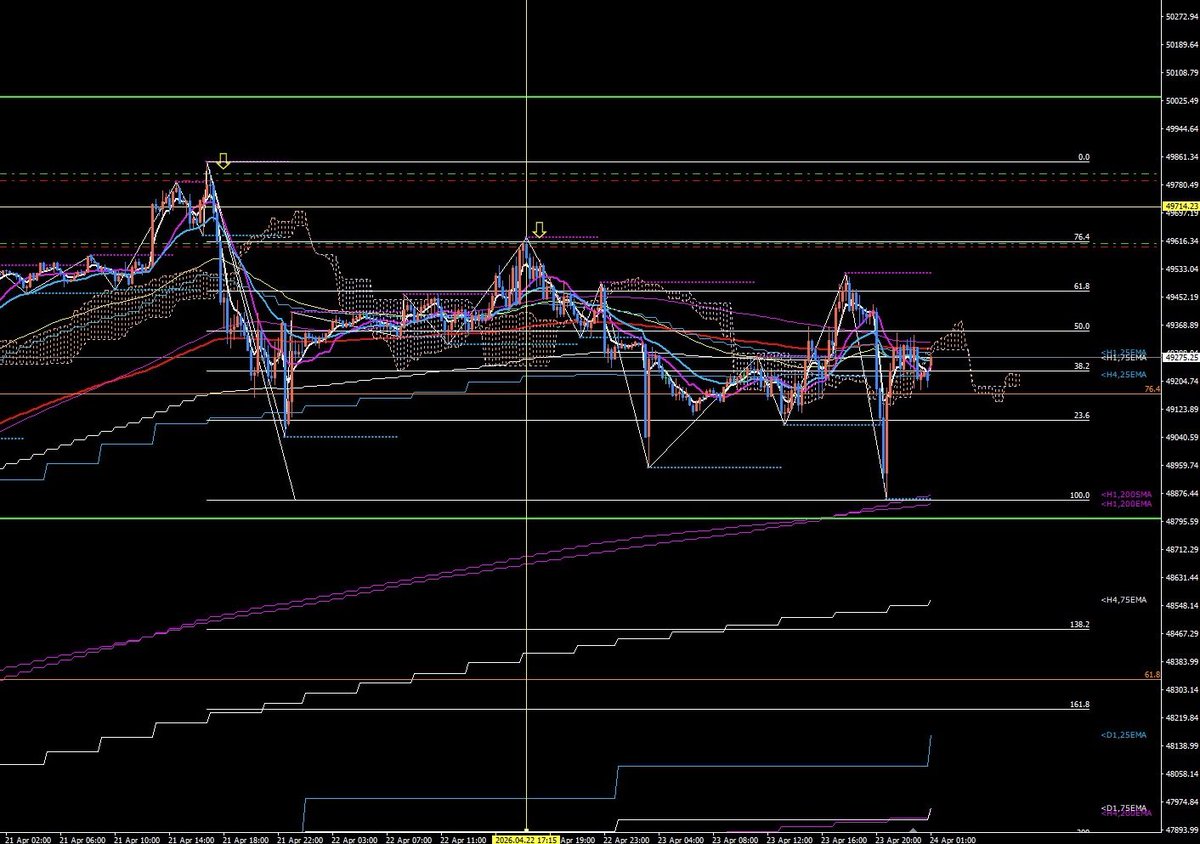Click the 49616.34 price scale value
1200x844 pixels.
tap(1181, 241)
